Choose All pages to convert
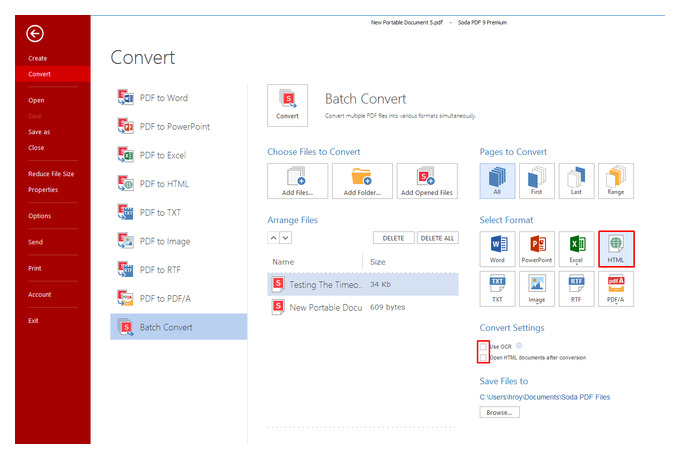Screen dimensions: 680x459 [x=497, y=181]
